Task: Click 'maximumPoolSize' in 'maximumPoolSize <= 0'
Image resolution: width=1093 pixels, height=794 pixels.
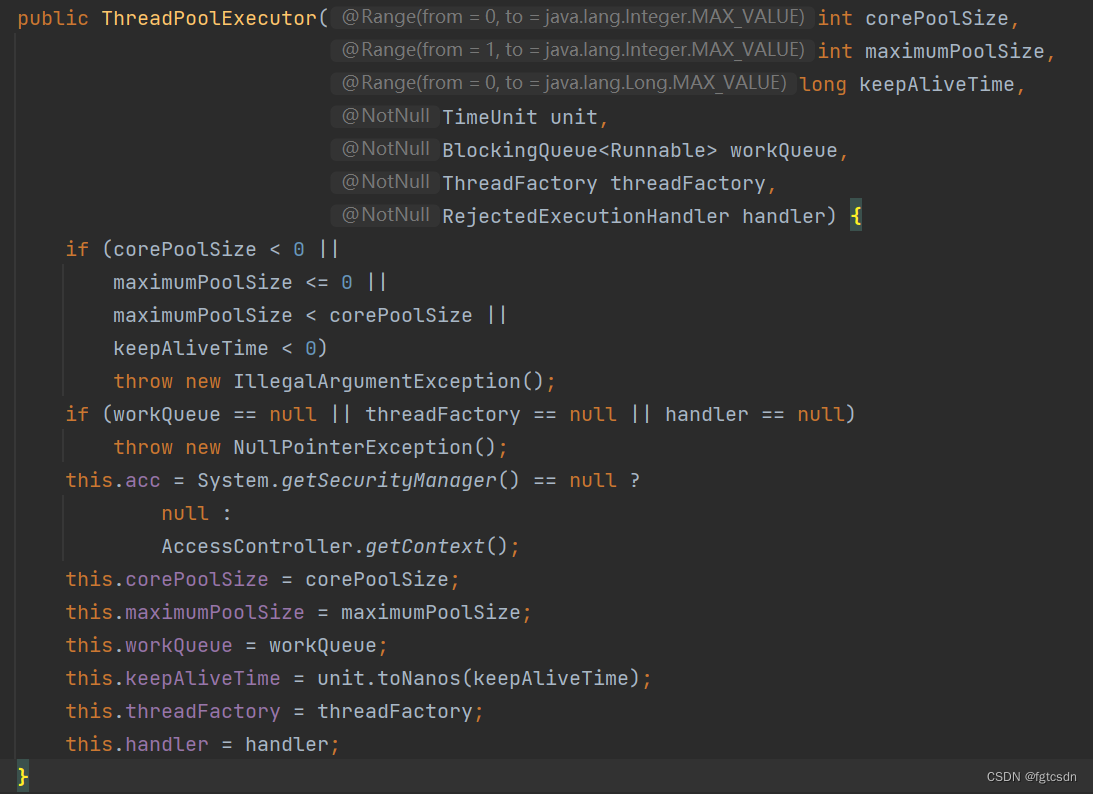Action: pos(203,282)
